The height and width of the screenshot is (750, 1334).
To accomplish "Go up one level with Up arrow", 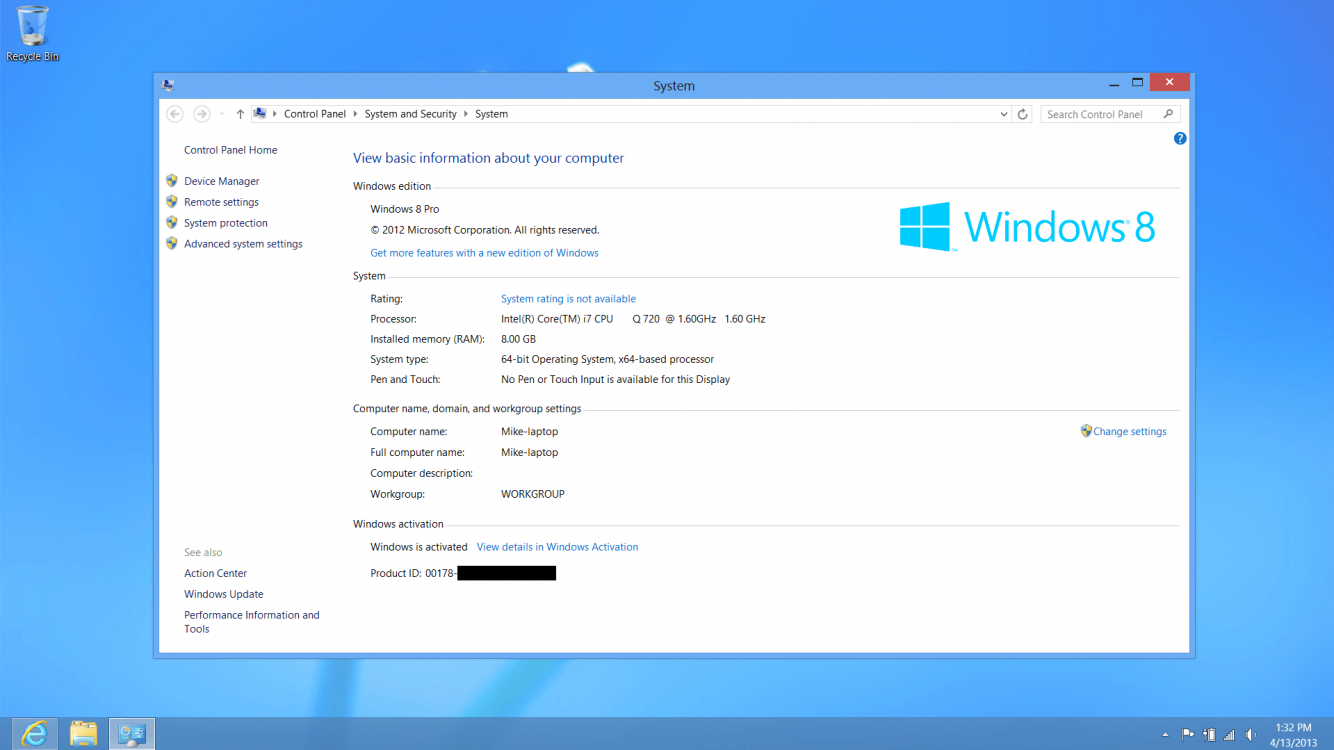I will click(240, 114).
